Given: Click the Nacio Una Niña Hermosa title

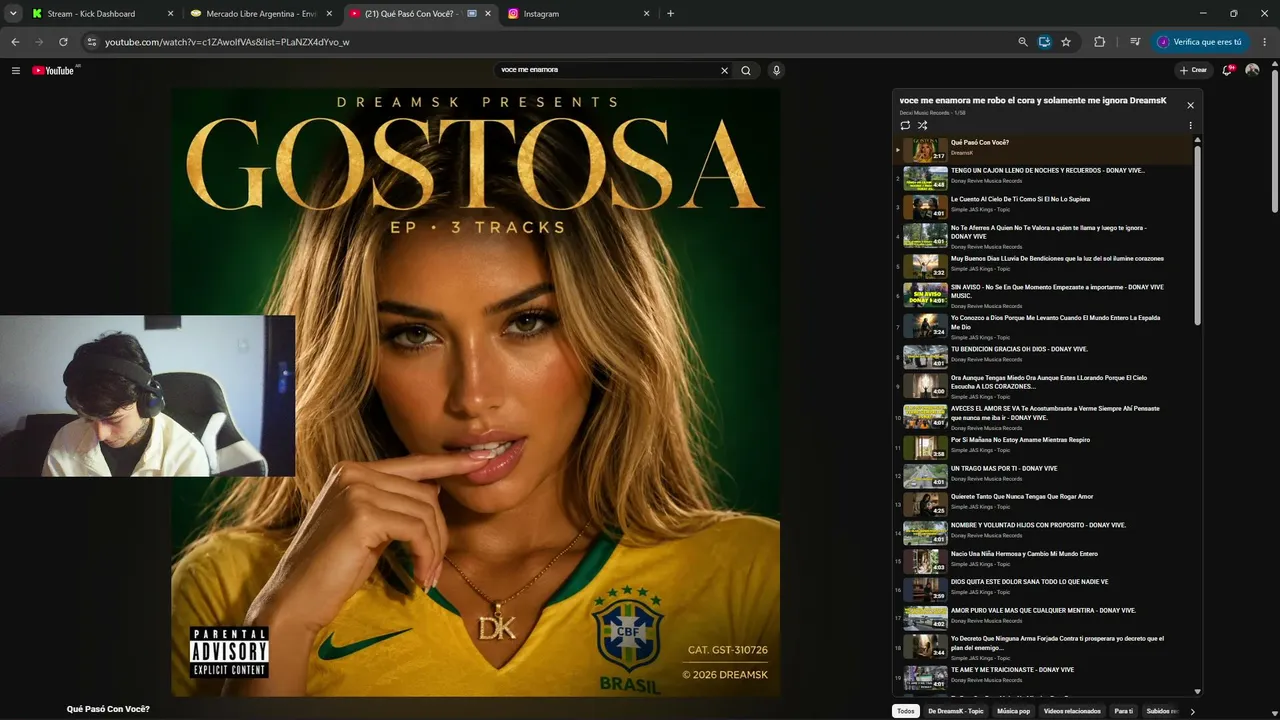Looking at the screenshot, I should (x=1024, y=554).
